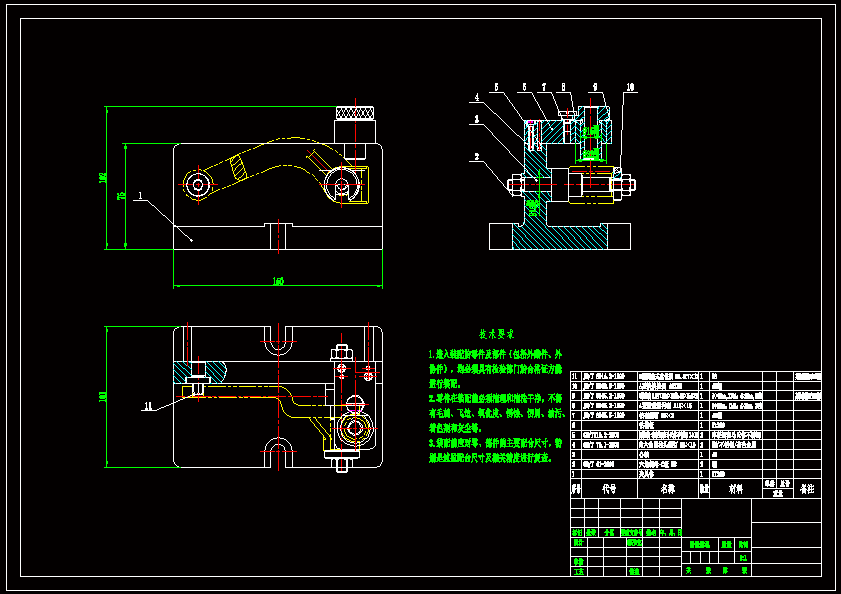Click callout number 10 in section view
The image size is (841, 594).
pyautogui.click(x=629, y=88)
